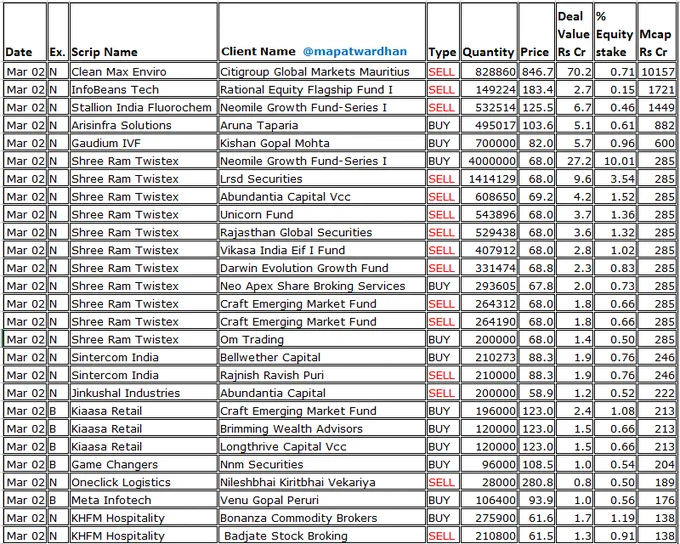Click the Clean Max Enviro cell

[144, 72]
